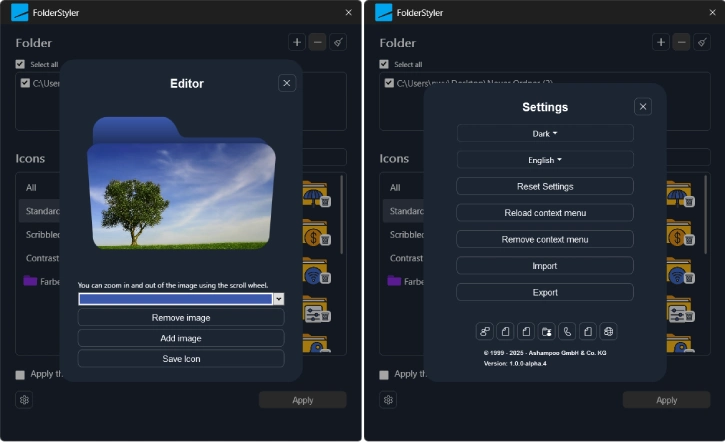The height and width of the screenshot is (442, 725).
Task: Click the minus icon in right window
Action: click(x=681, y=43)
